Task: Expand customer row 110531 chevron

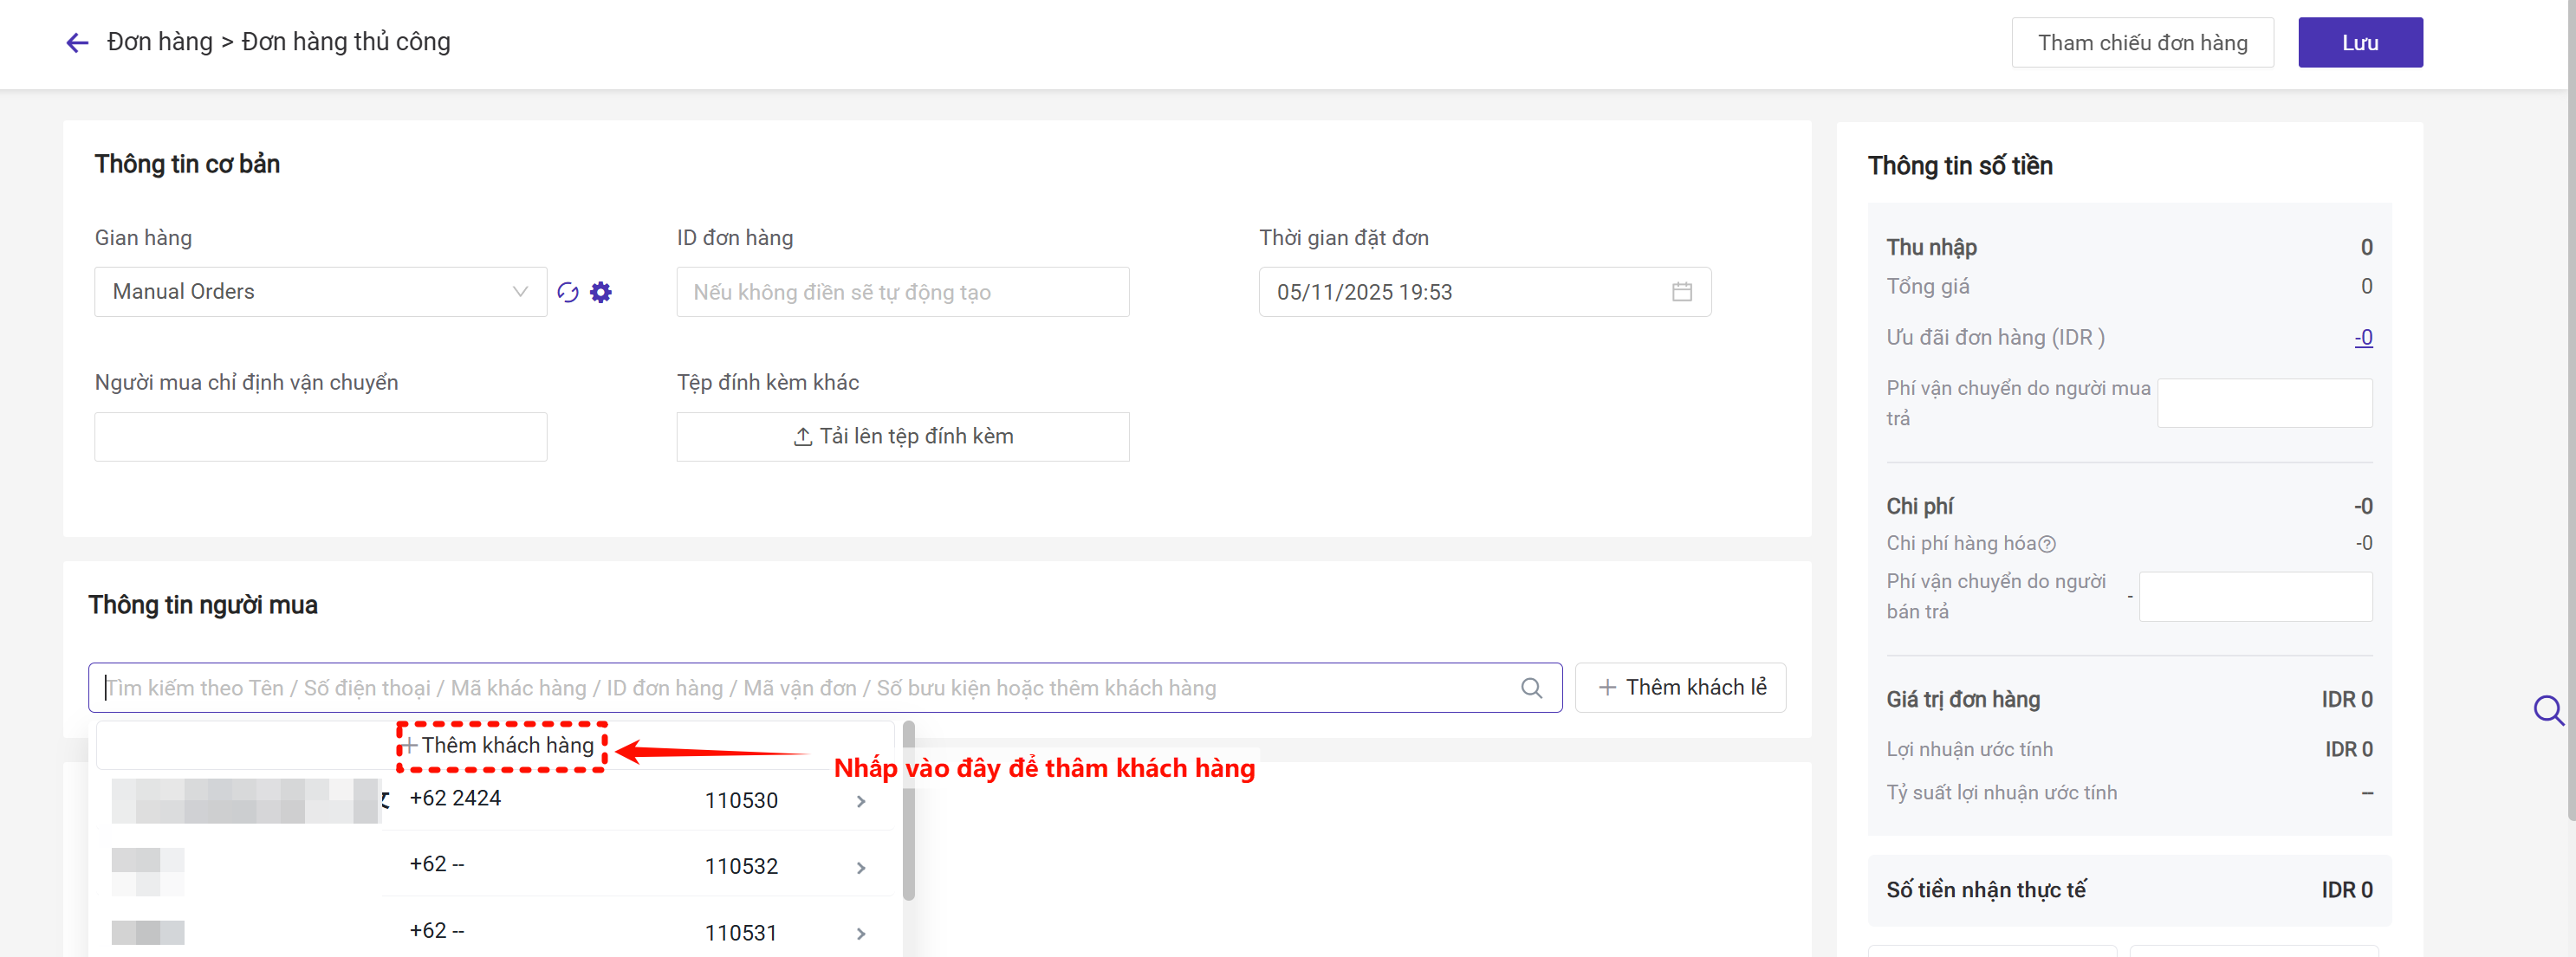Action: tap(860, 933)
